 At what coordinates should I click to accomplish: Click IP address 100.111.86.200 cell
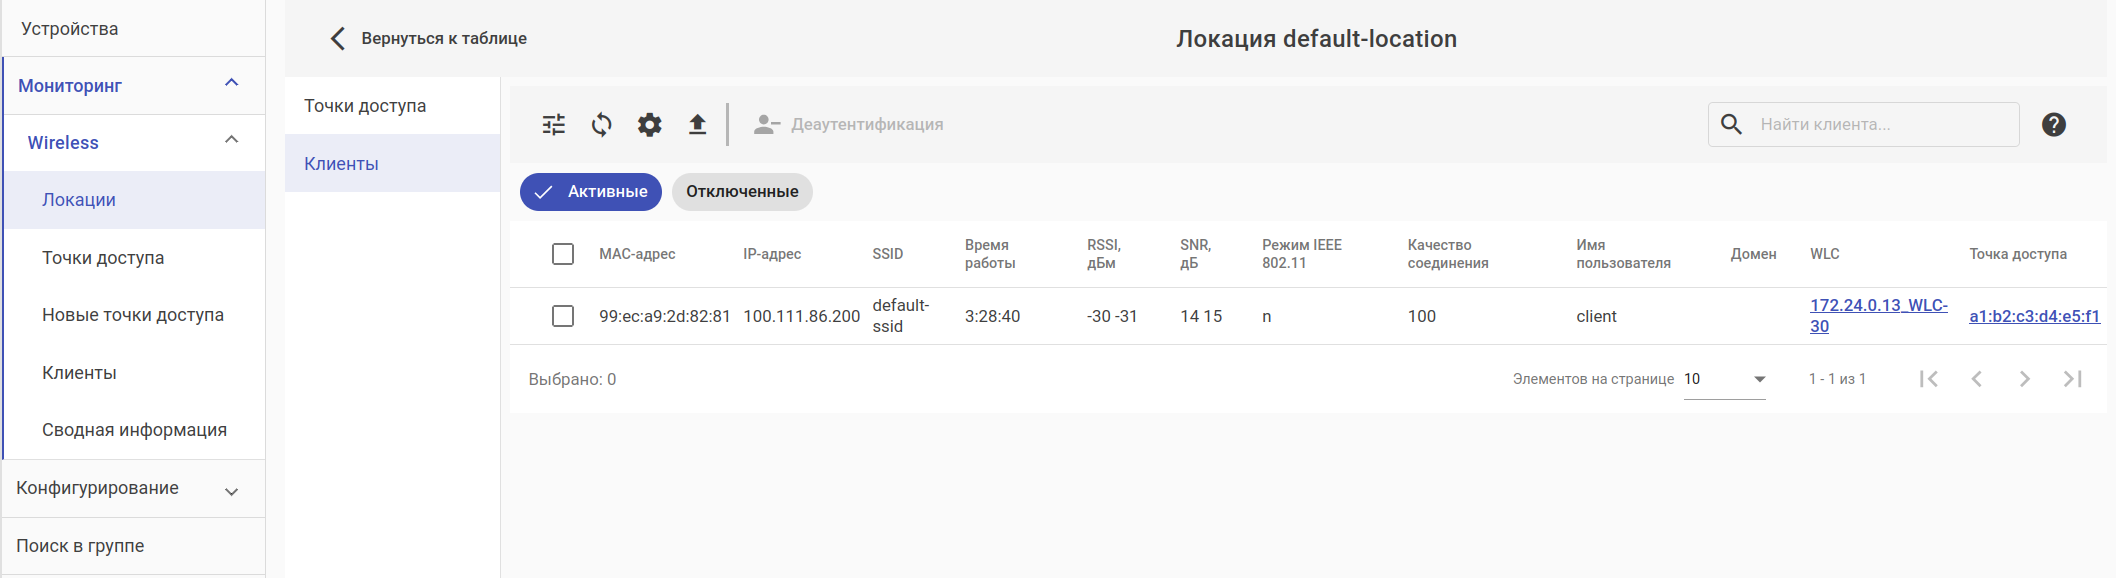(802, 316)
